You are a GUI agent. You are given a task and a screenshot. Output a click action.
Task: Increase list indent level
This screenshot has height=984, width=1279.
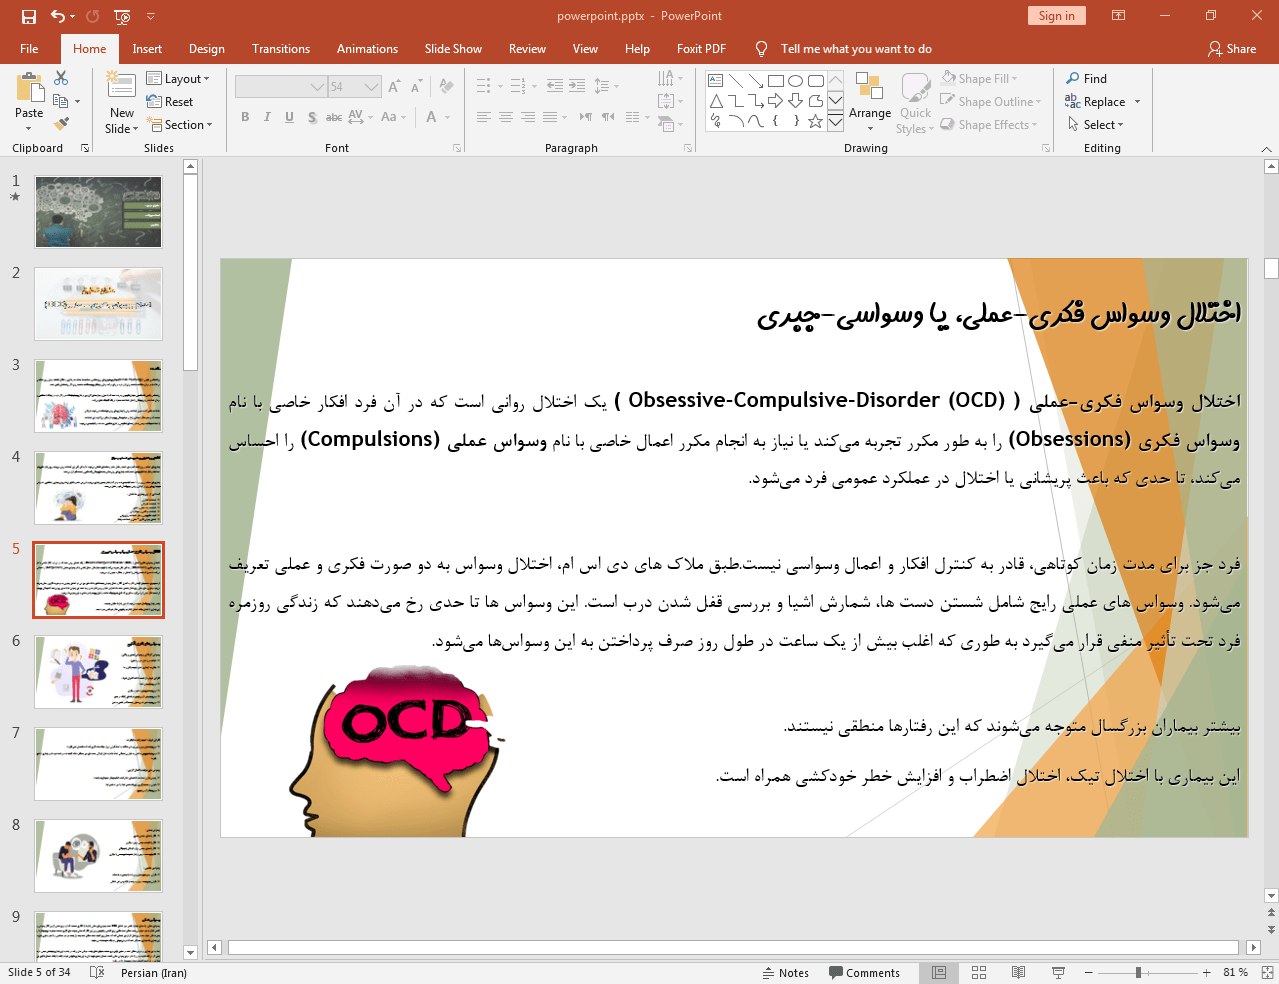point(577,86)
